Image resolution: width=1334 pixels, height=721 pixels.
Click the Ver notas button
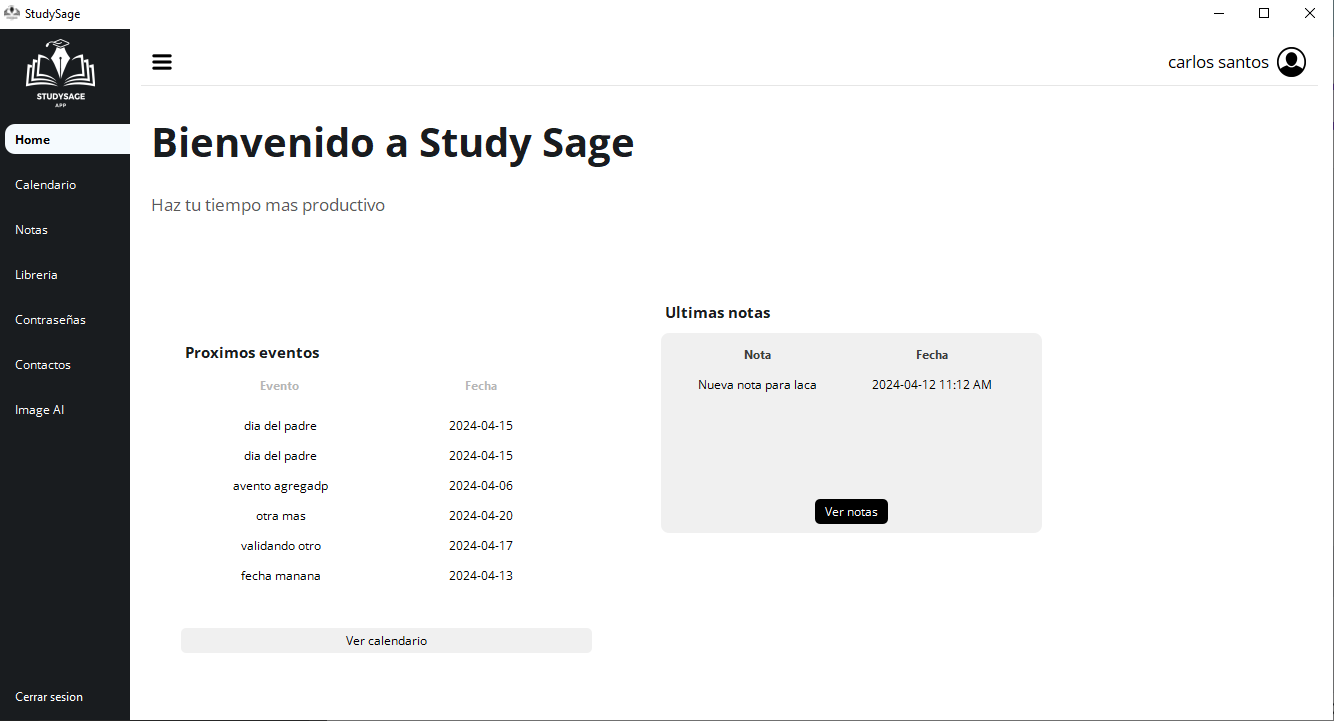tap(851, 511)
